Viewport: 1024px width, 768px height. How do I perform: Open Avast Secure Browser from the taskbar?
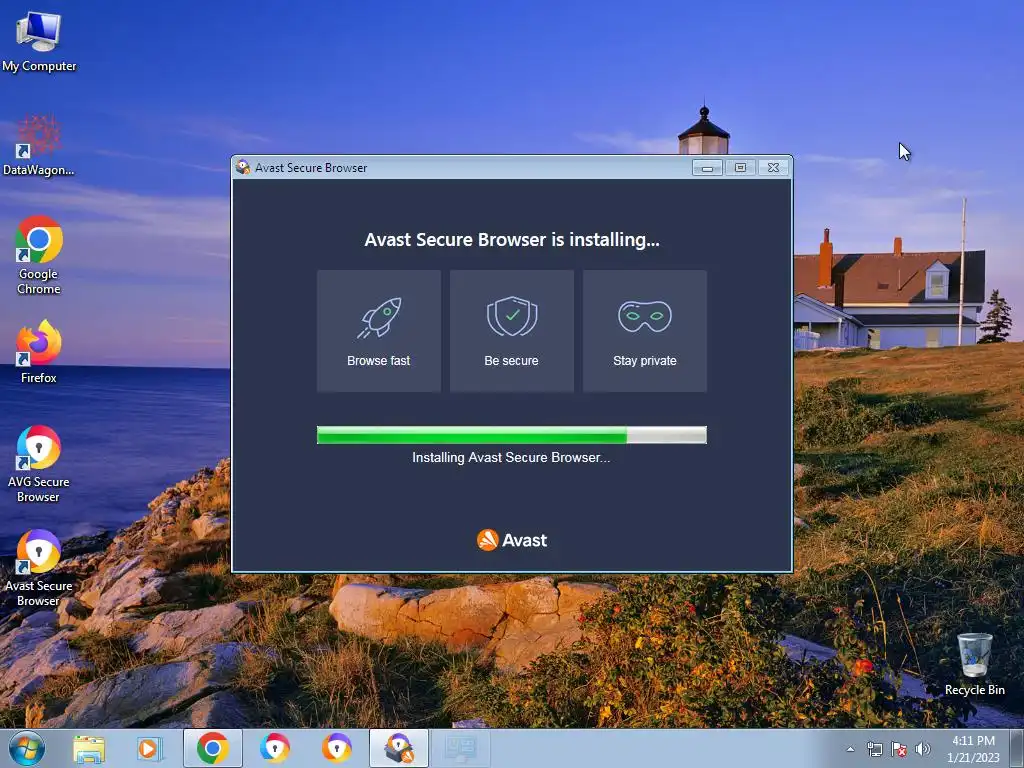(336, 748)
